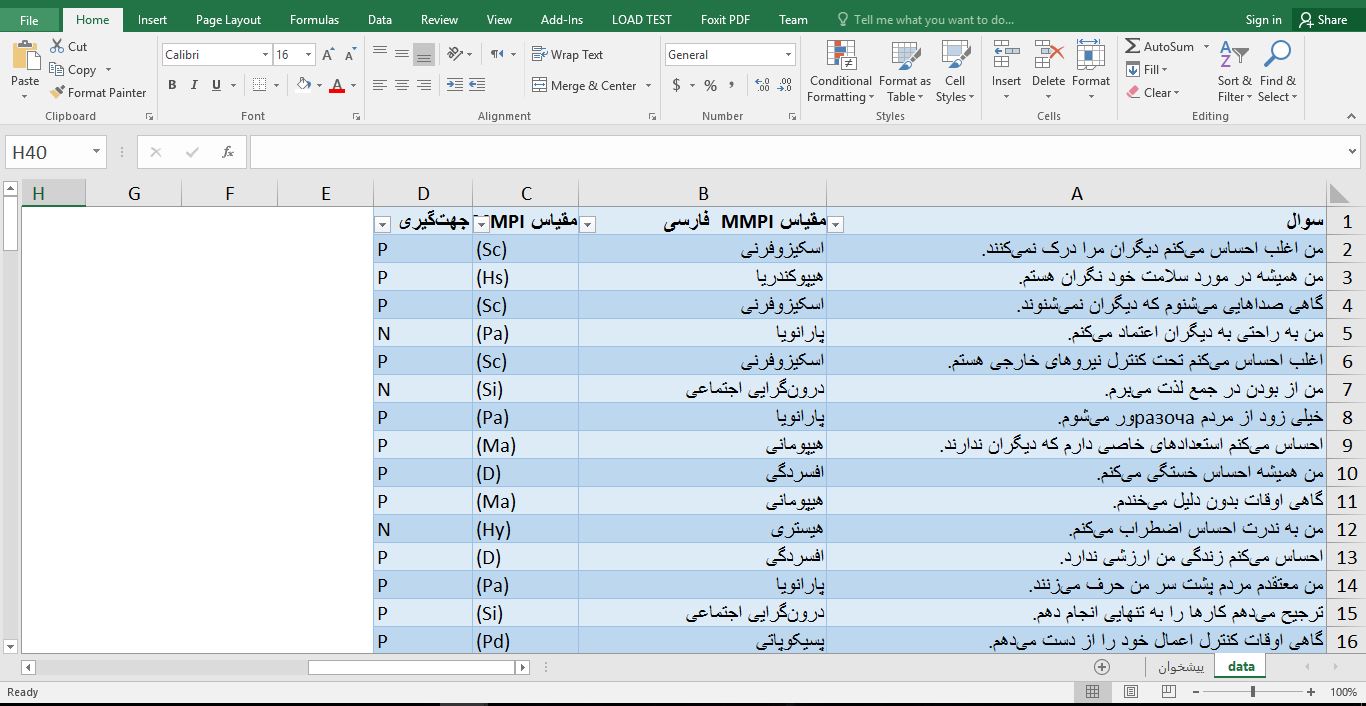Apply the Fill Color bucket

304,85
